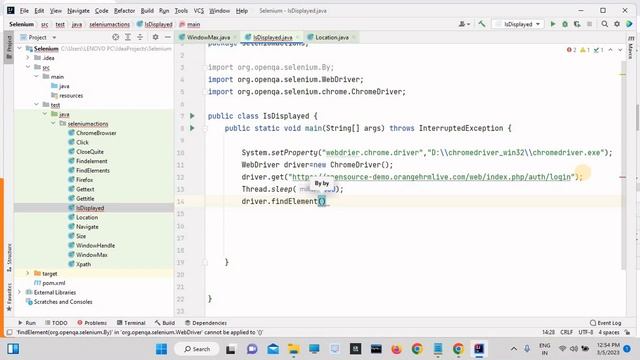
Task: Open pom.xml file
Action: click(x=53, y=283)
